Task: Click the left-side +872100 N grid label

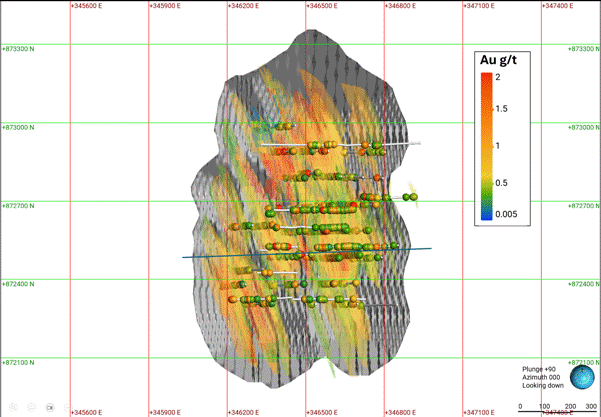Action: (x=18, y=362)
